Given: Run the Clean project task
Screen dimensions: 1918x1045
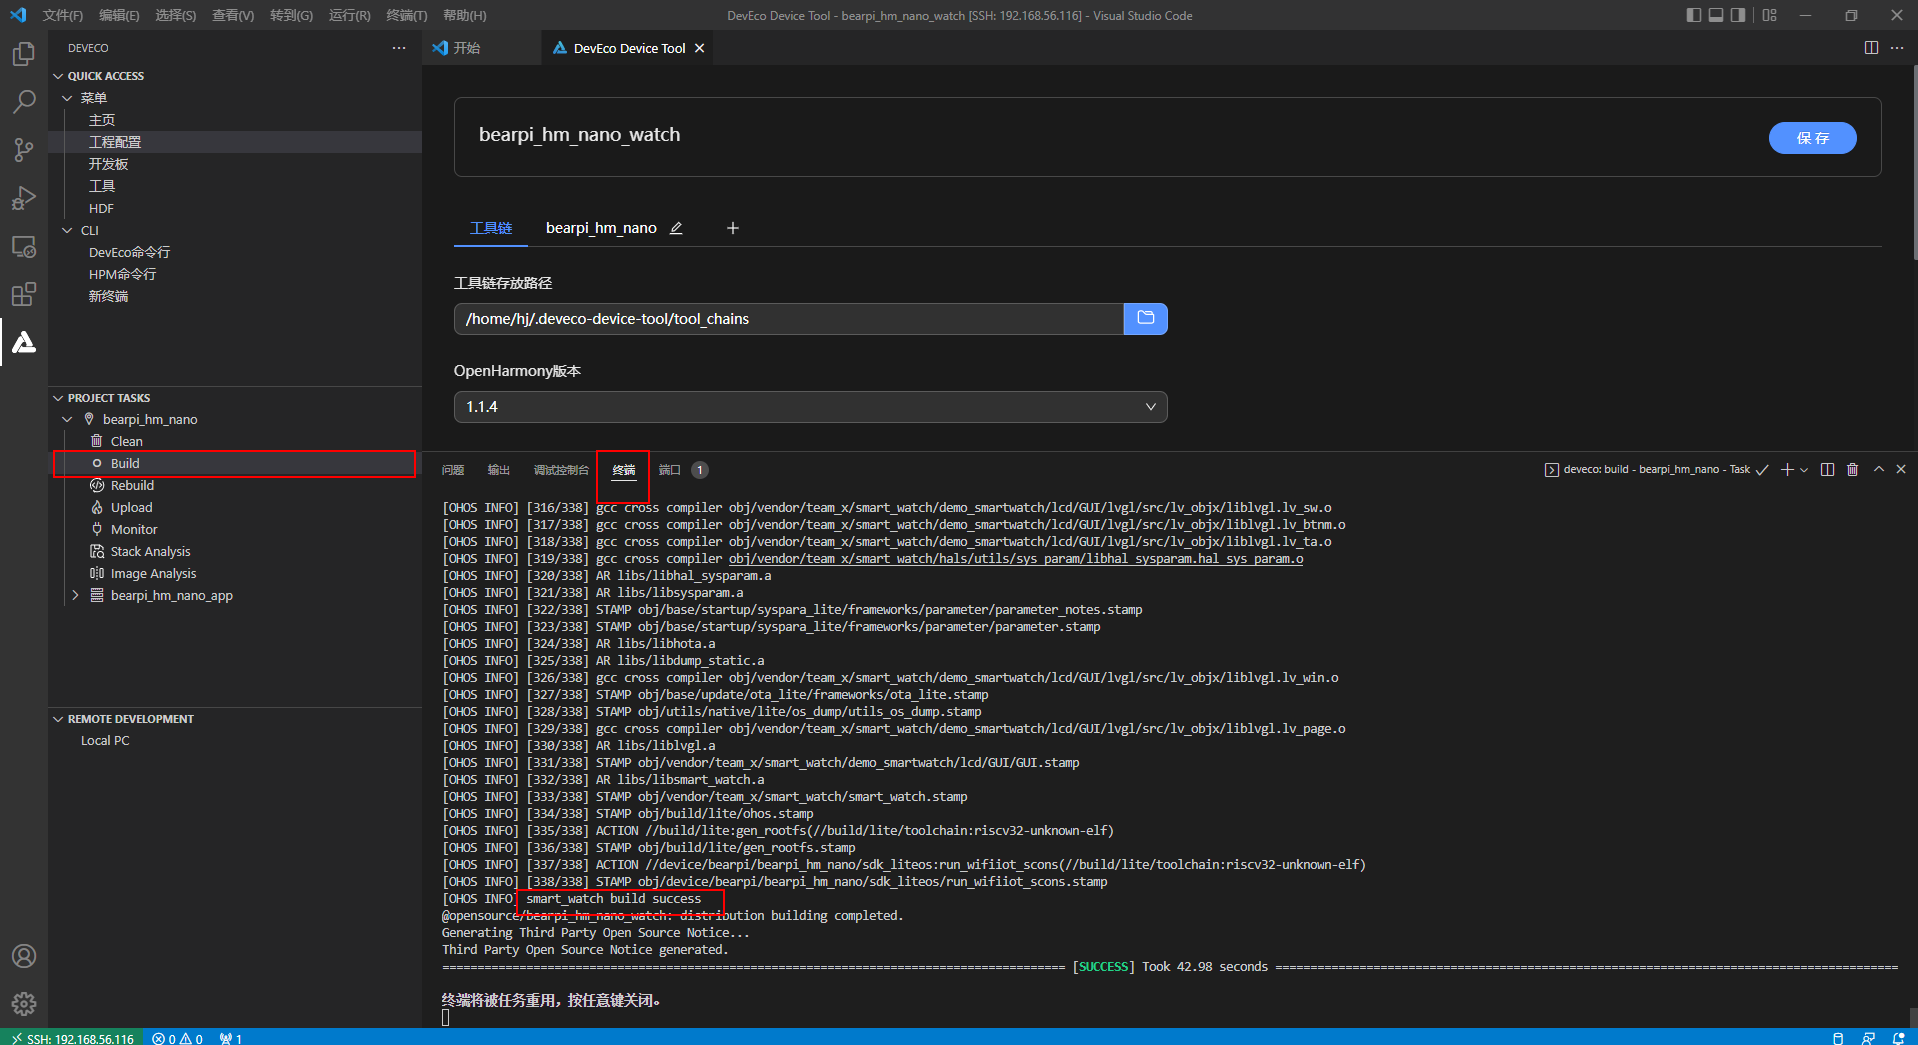Looking at the screenshot, I should [235, 441].
